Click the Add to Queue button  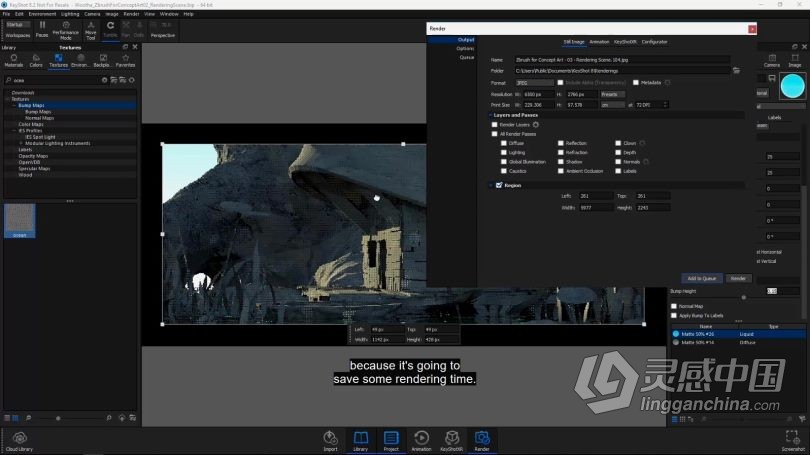coord(702,278)
